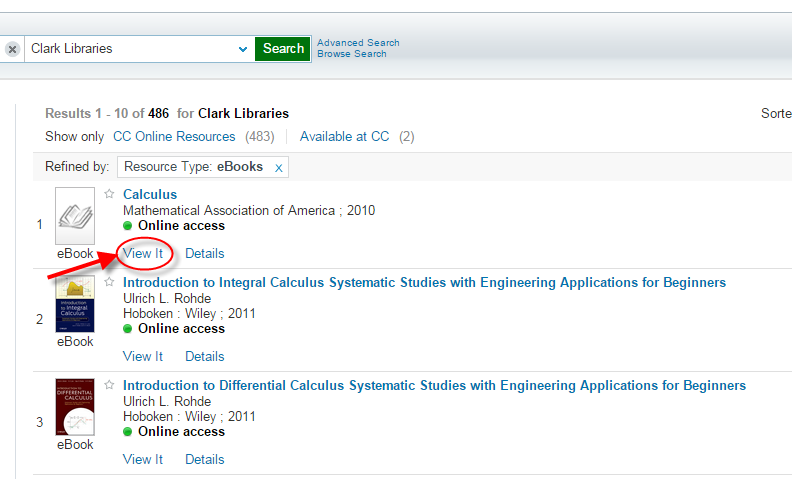This screenshot has height=479, width=792.
Task: Star the Calculus eBook as a favorite
Action: point(109,194)
